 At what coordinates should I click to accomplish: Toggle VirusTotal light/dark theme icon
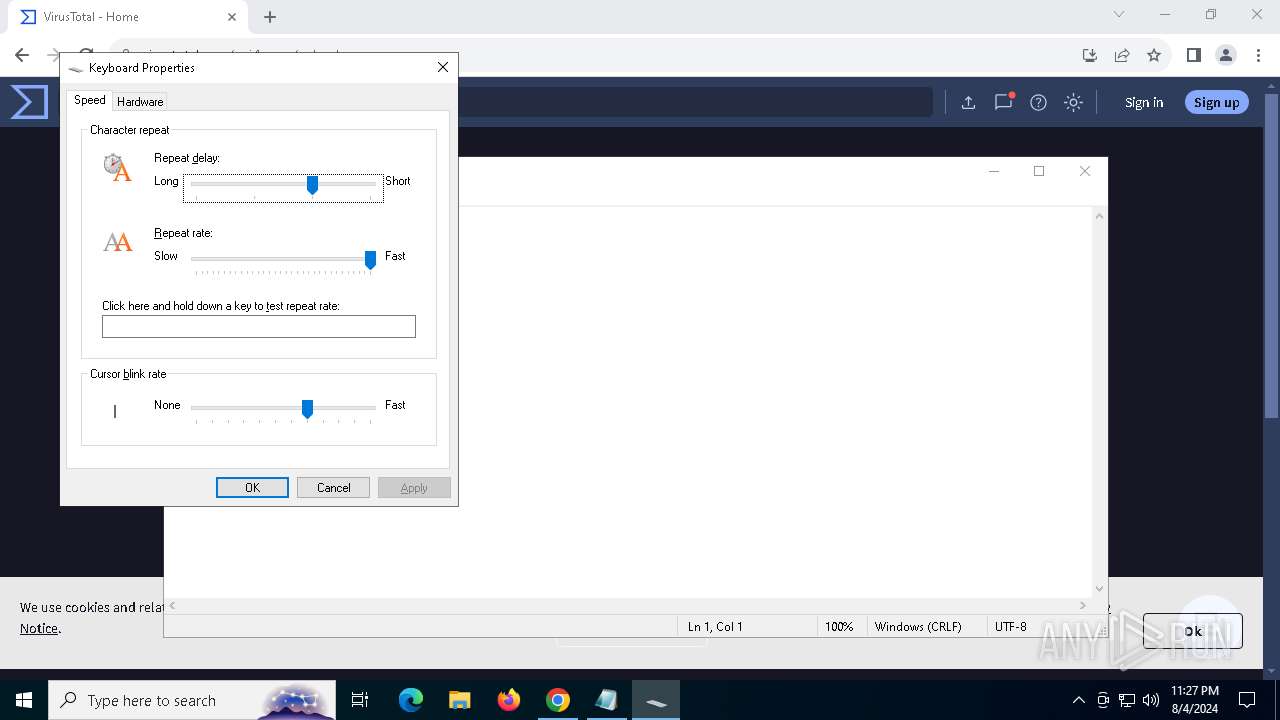pyautogui.click(x=1073, y=102)
